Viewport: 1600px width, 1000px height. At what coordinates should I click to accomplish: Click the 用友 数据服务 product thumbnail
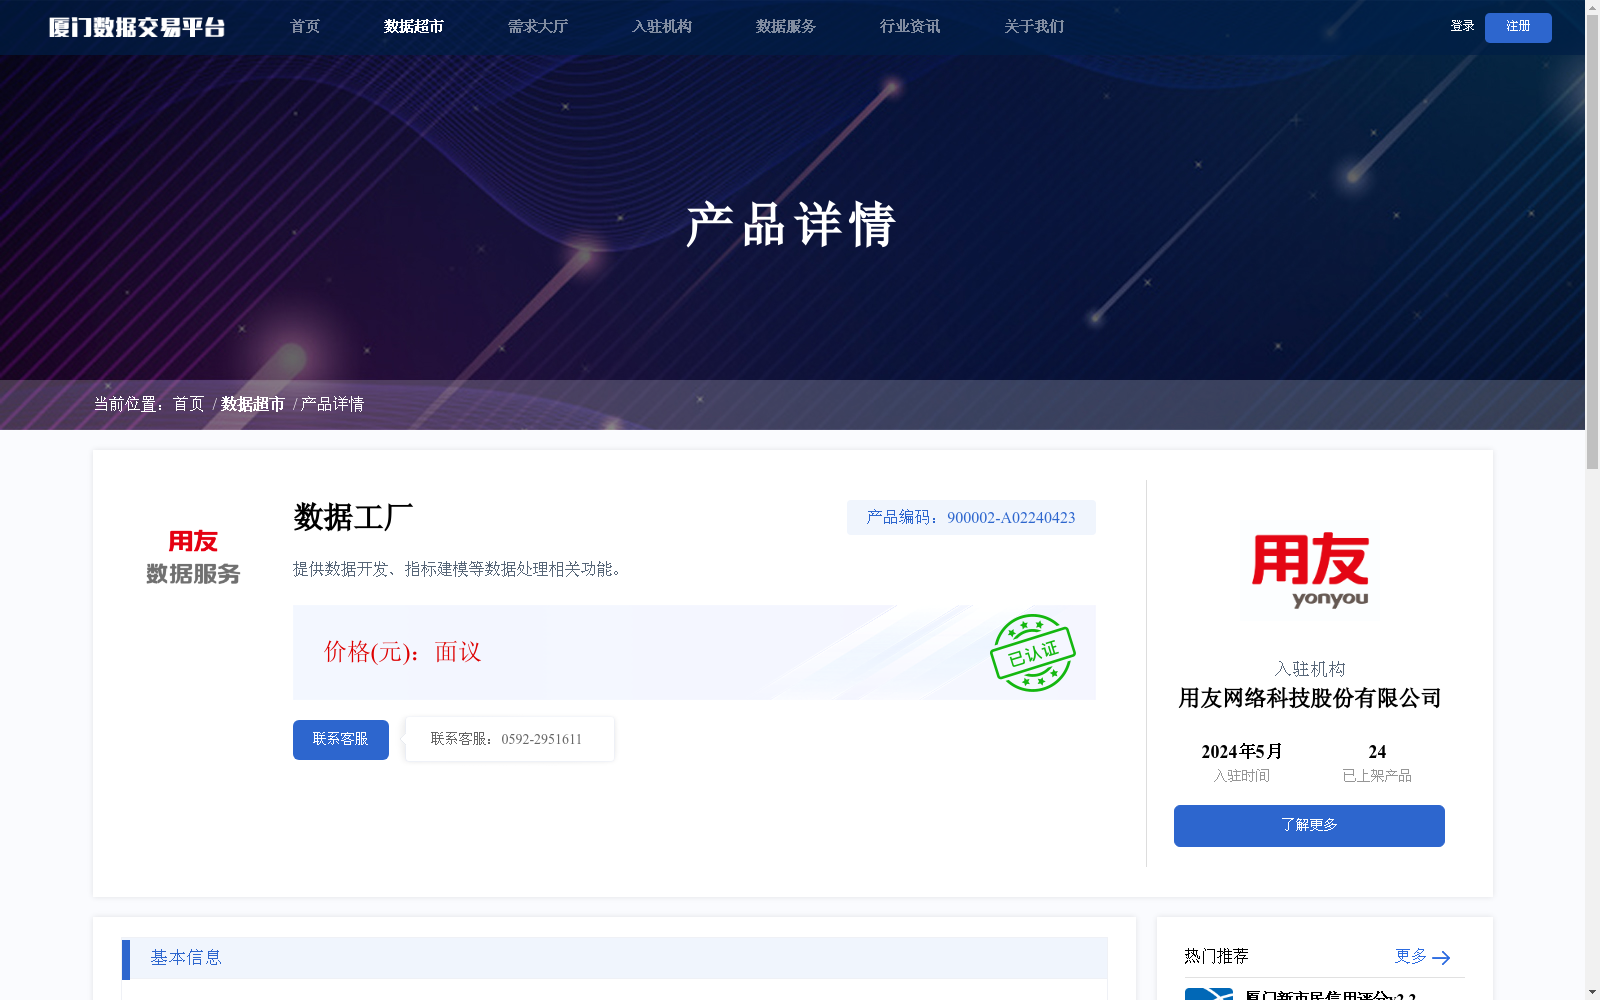(193, 558)
